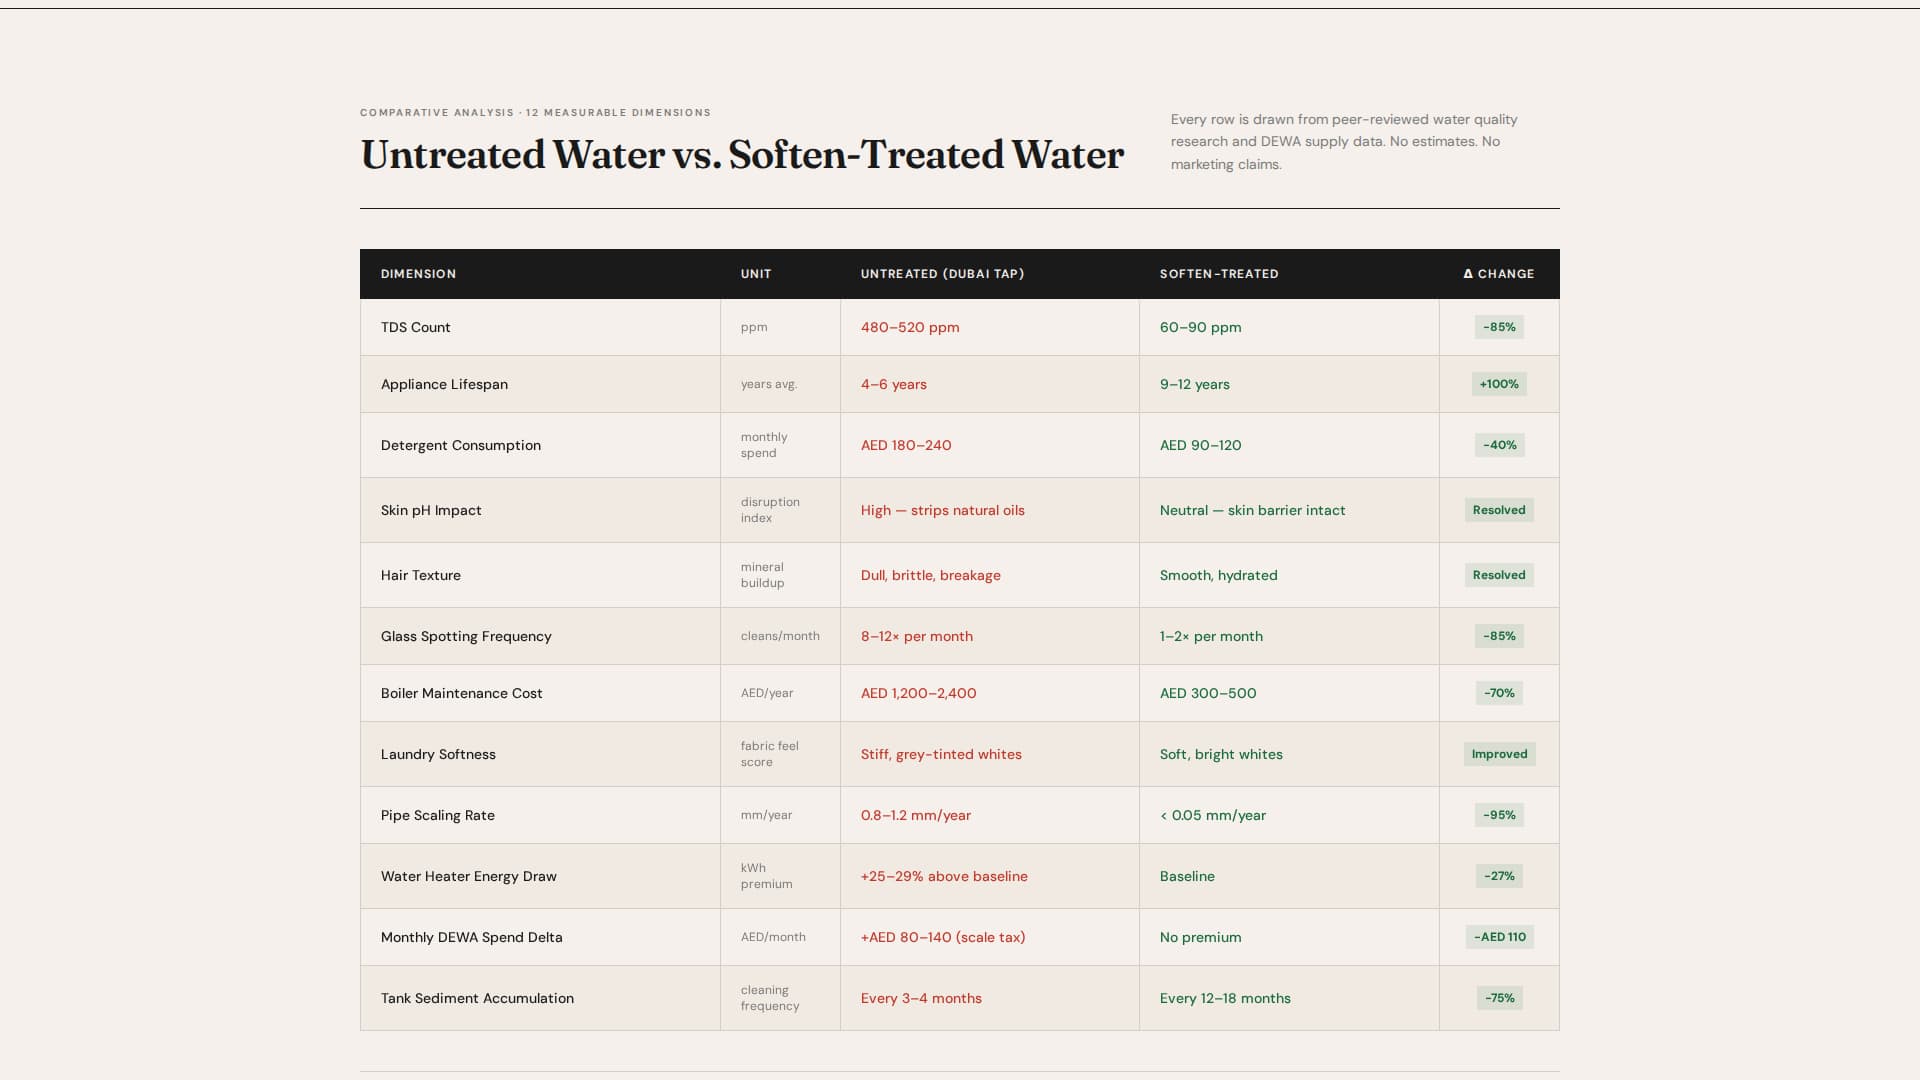Click the '-95%' change badge
The width and height of the screenshot is (1920, 1080).
point(1499,815)
